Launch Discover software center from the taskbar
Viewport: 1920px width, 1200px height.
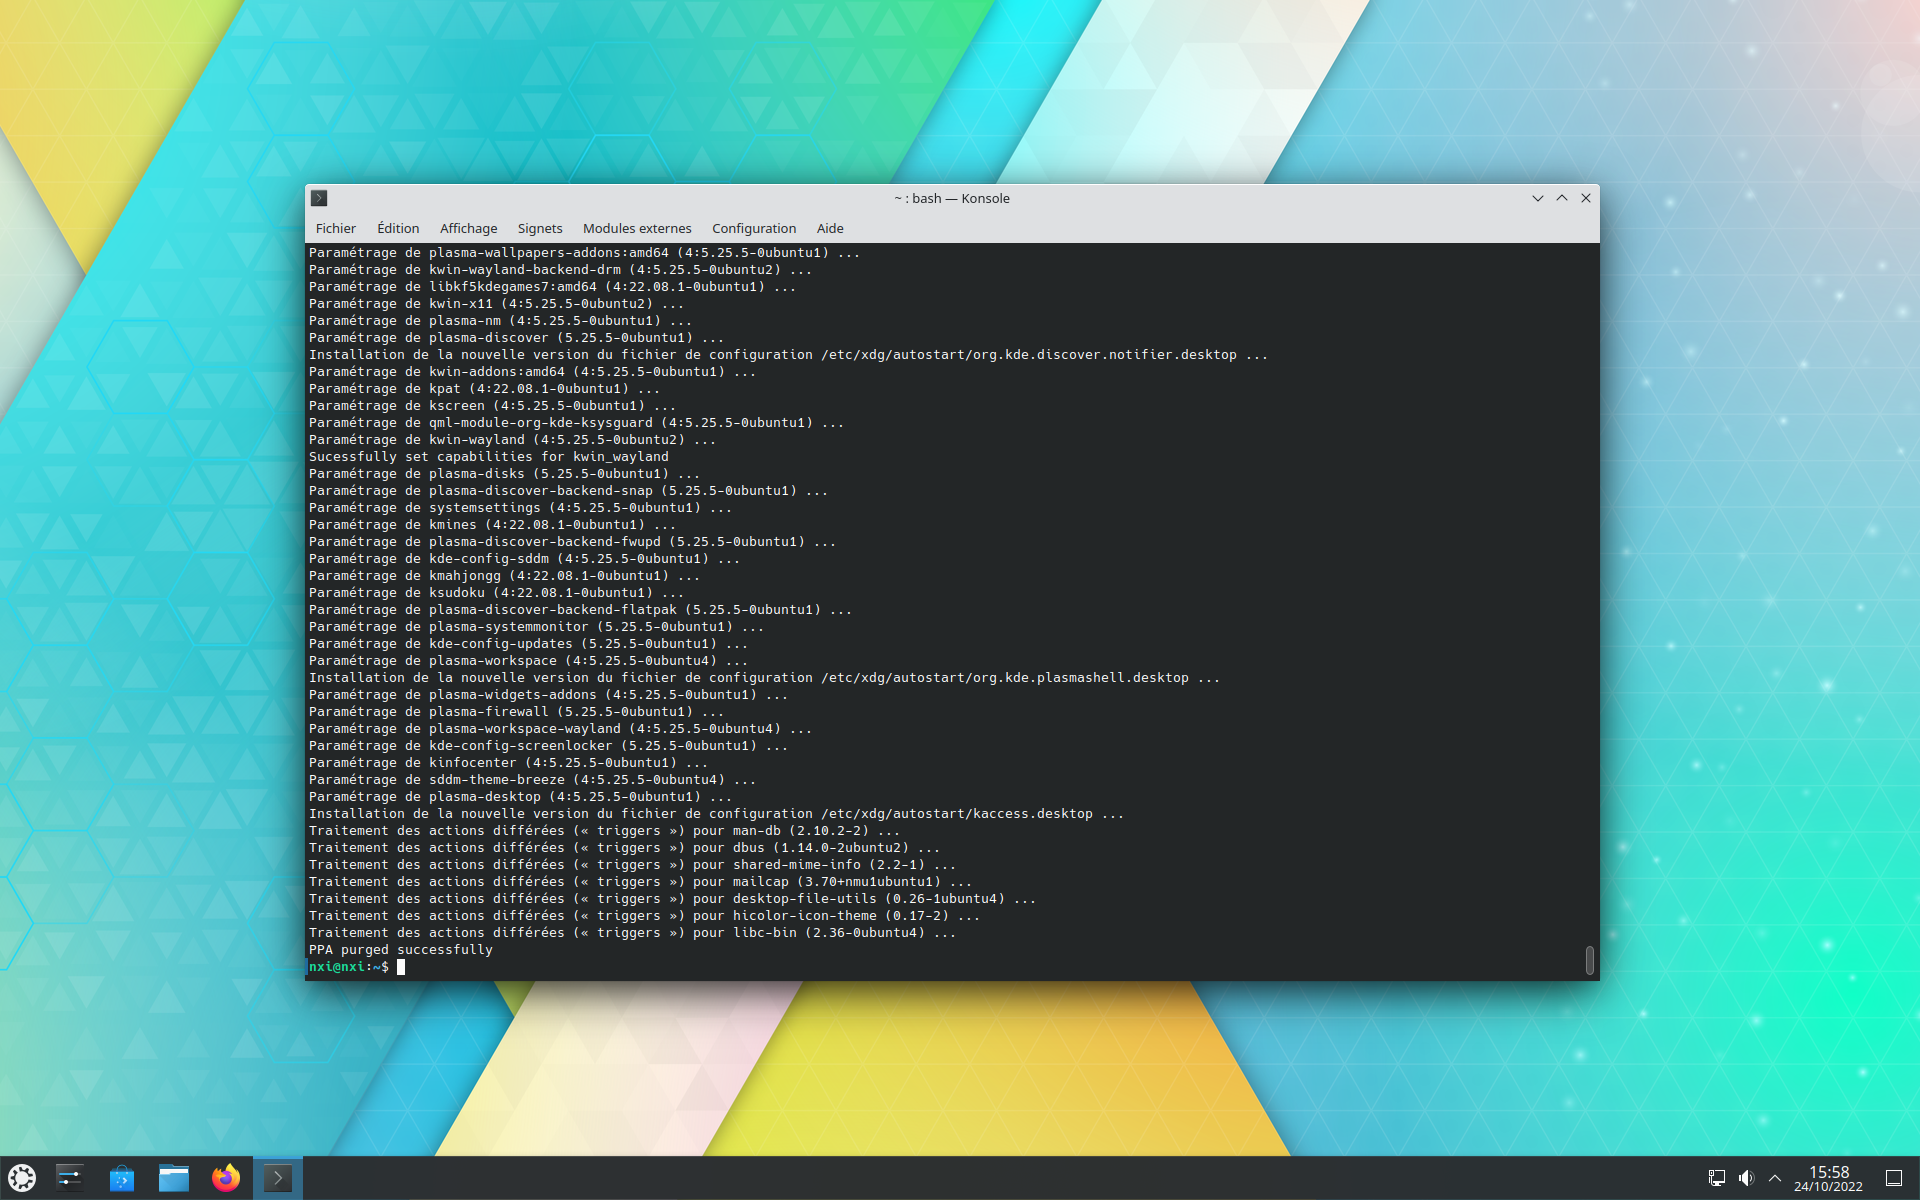[121, 1178]
